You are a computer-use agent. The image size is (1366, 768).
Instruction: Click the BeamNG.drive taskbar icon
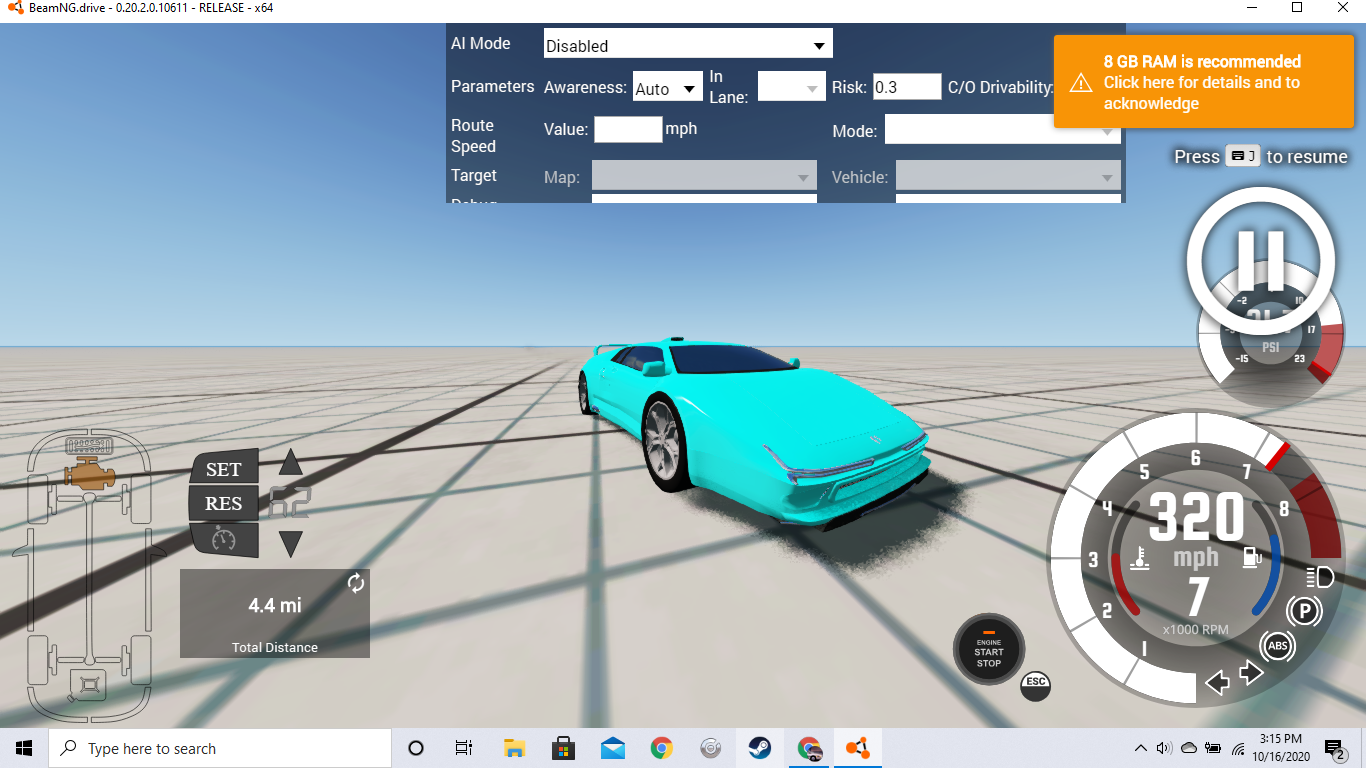click(857, 748)
